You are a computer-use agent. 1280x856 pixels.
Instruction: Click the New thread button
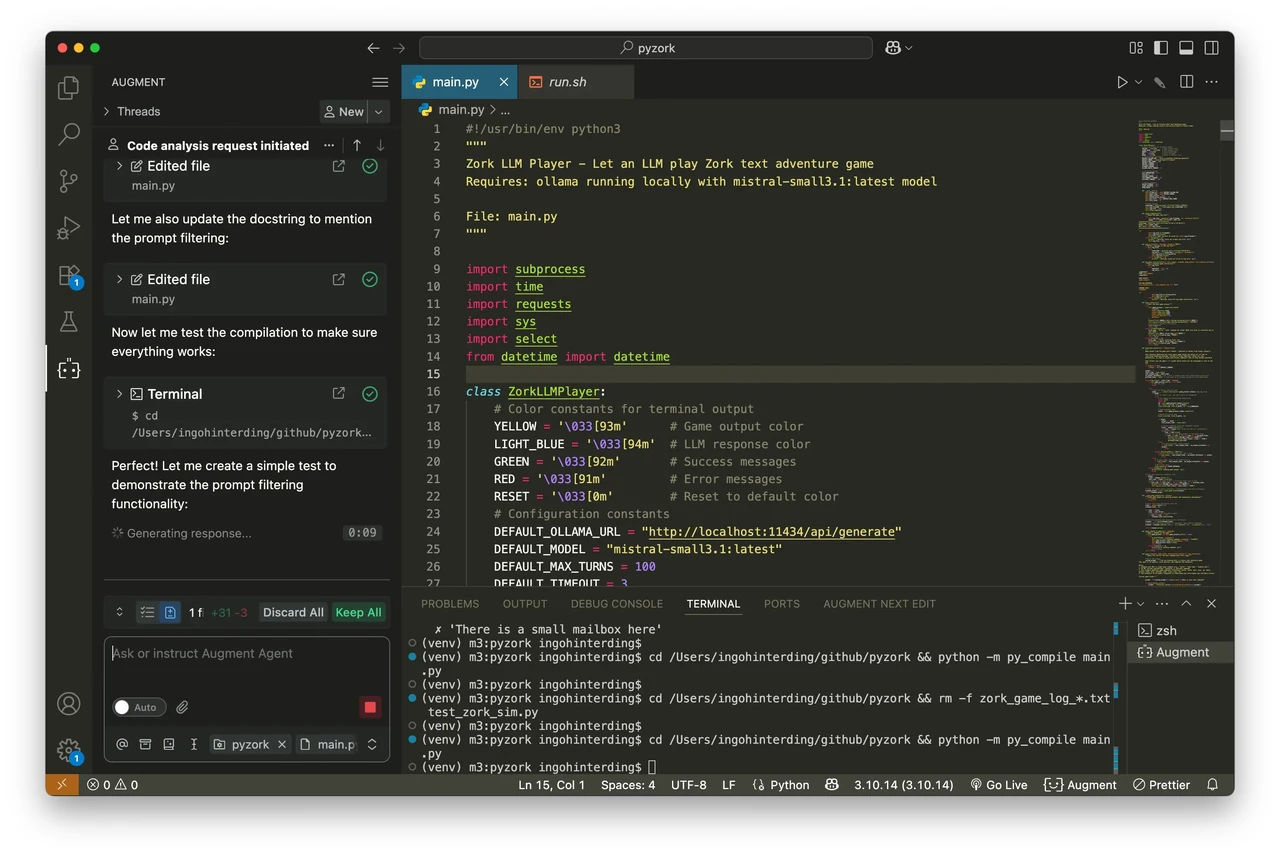344,112
